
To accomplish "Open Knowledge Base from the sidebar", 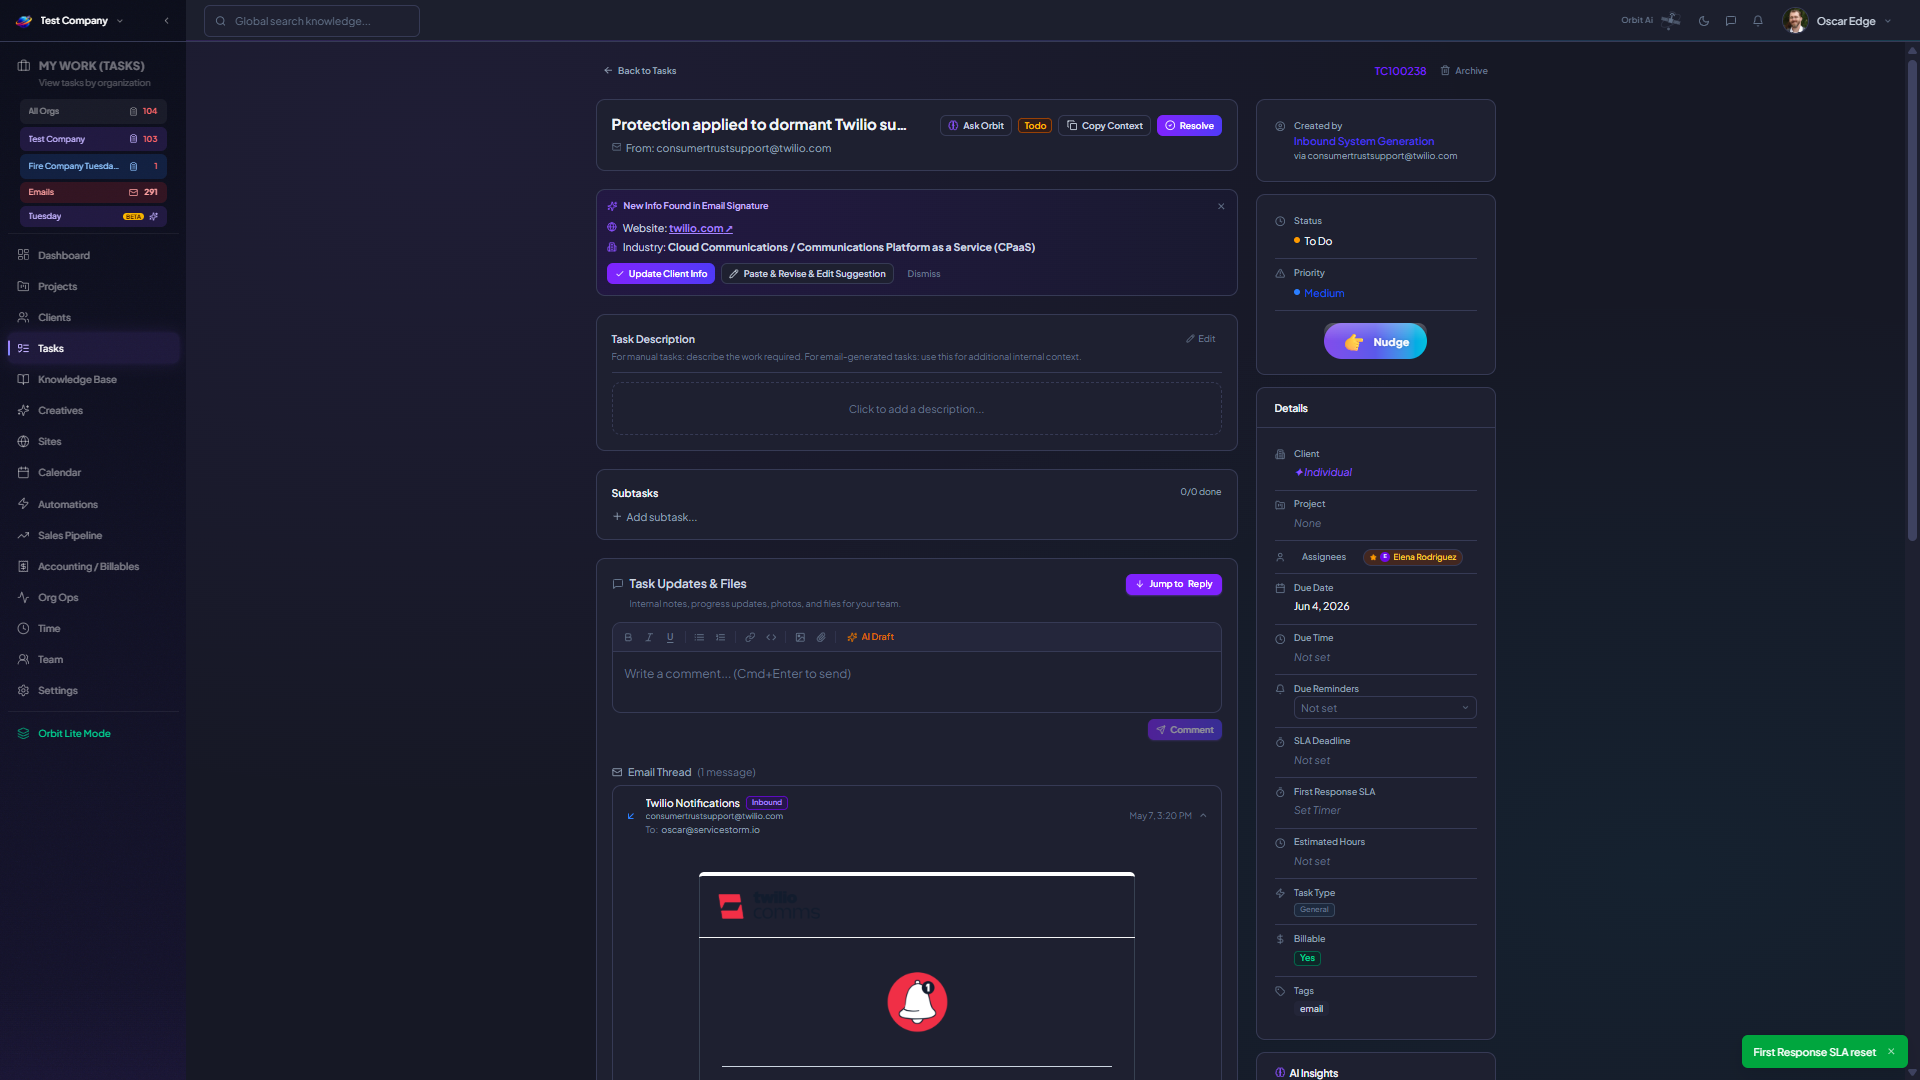I will (93, 379).
